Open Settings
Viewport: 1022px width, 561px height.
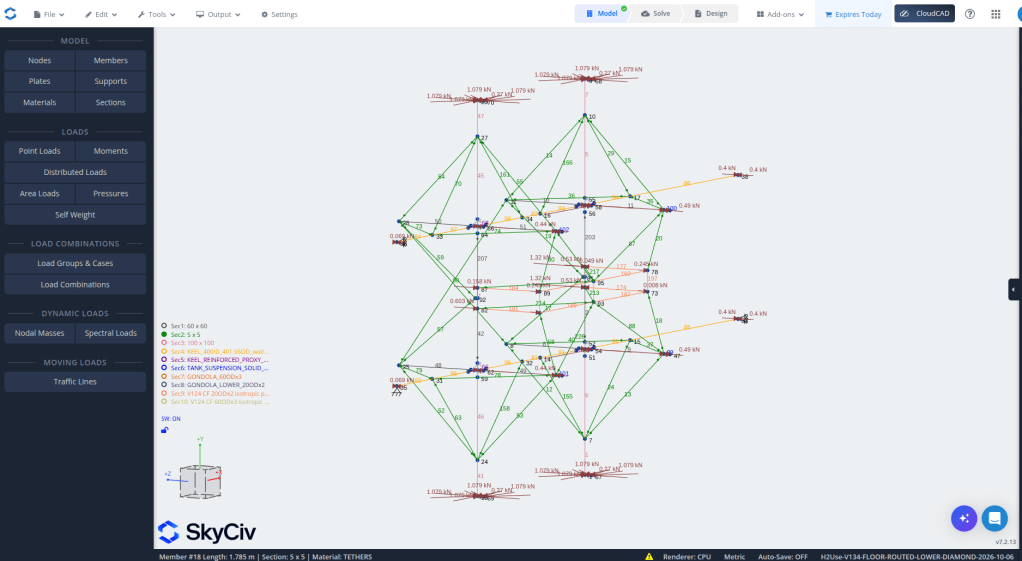click(x=280, y=14)
